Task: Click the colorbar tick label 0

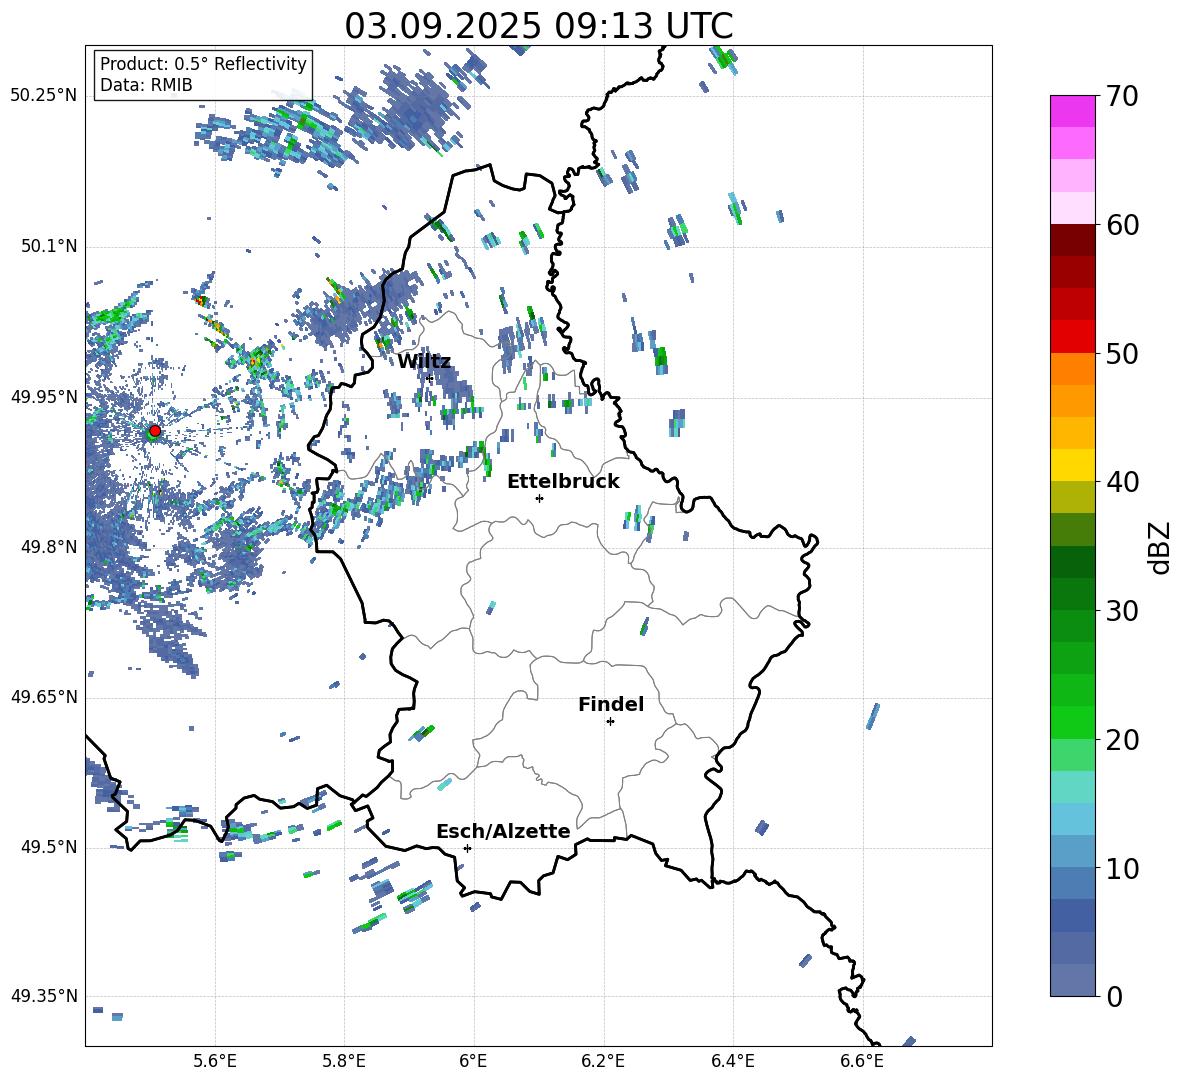Action: pos(1114,996)
